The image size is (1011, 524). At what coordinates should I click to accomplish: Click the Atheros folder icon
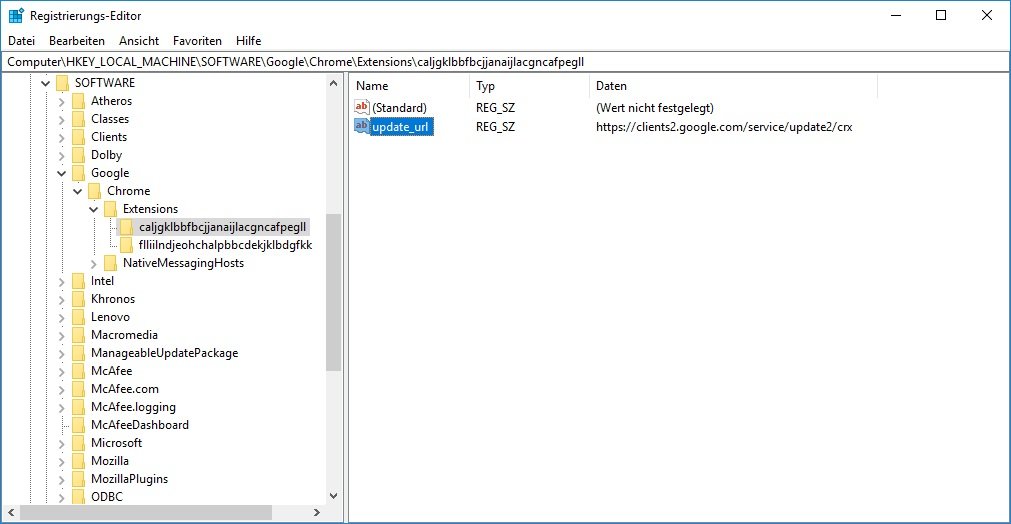click(x=79, y=101)
